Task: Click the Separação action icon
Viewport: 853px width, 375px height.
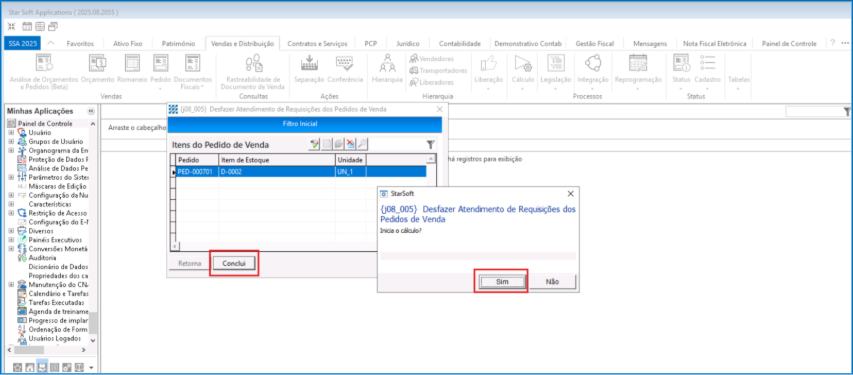Action: pos(308,69)
